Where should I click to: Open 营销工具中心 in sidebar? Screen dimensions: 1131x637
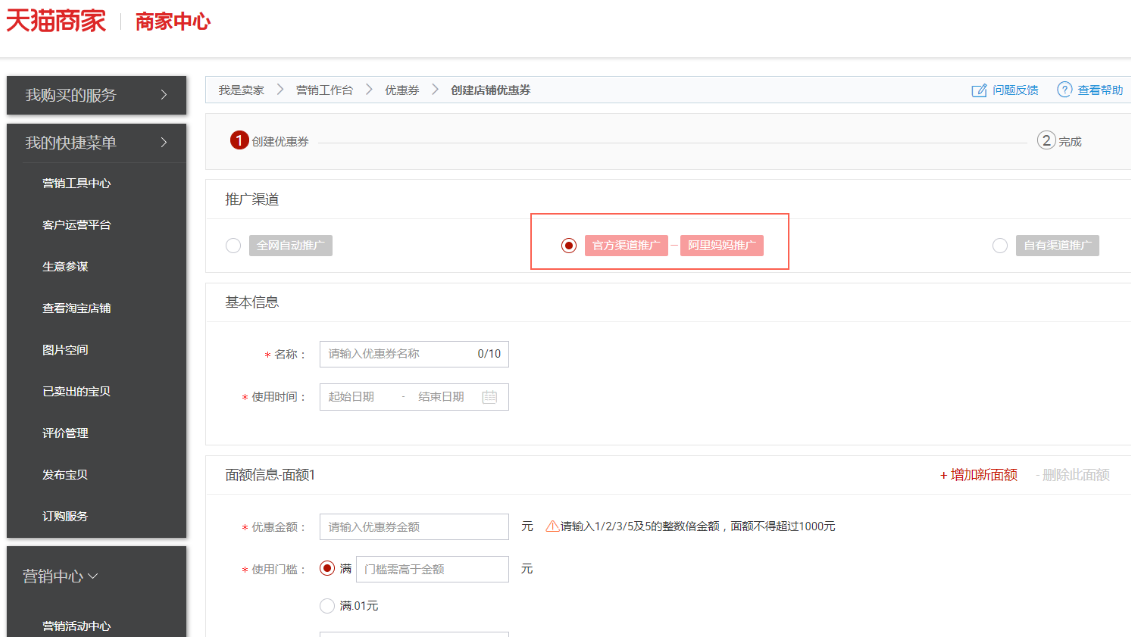click(76, 183)
